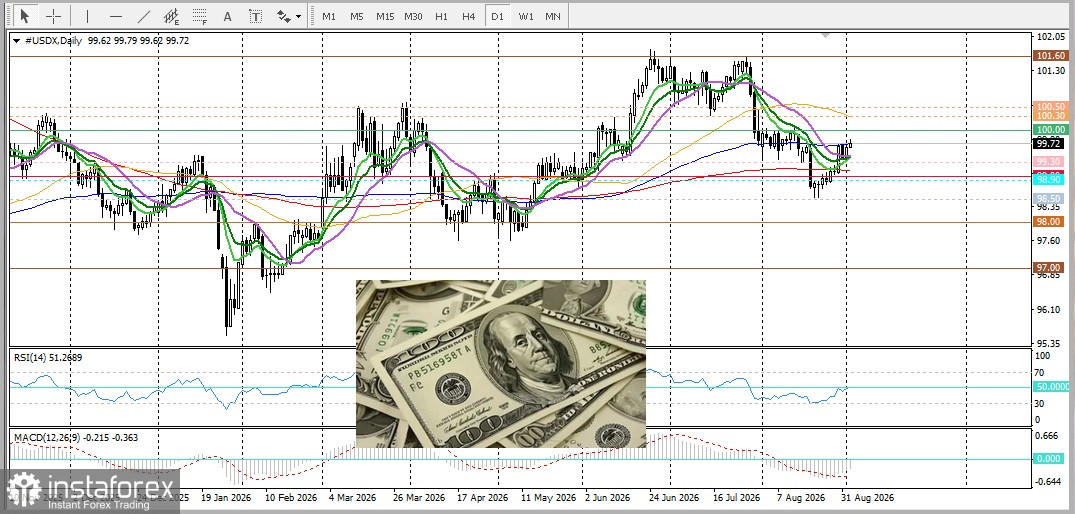The width and height of the screenshot is (1075, 514).
Task: Switch chart to M5 timeframe
Action: click(357, 16)
